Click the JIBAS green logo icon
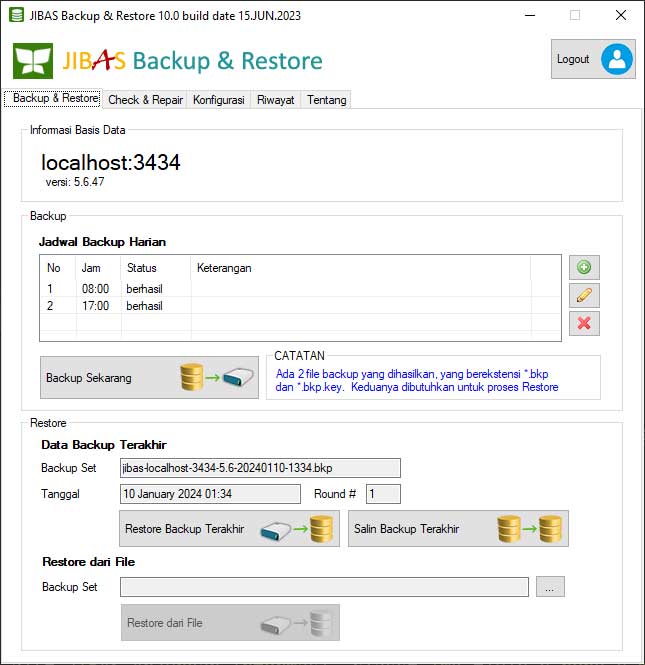Viewport: 645px width, 665px height. (33, 61)
